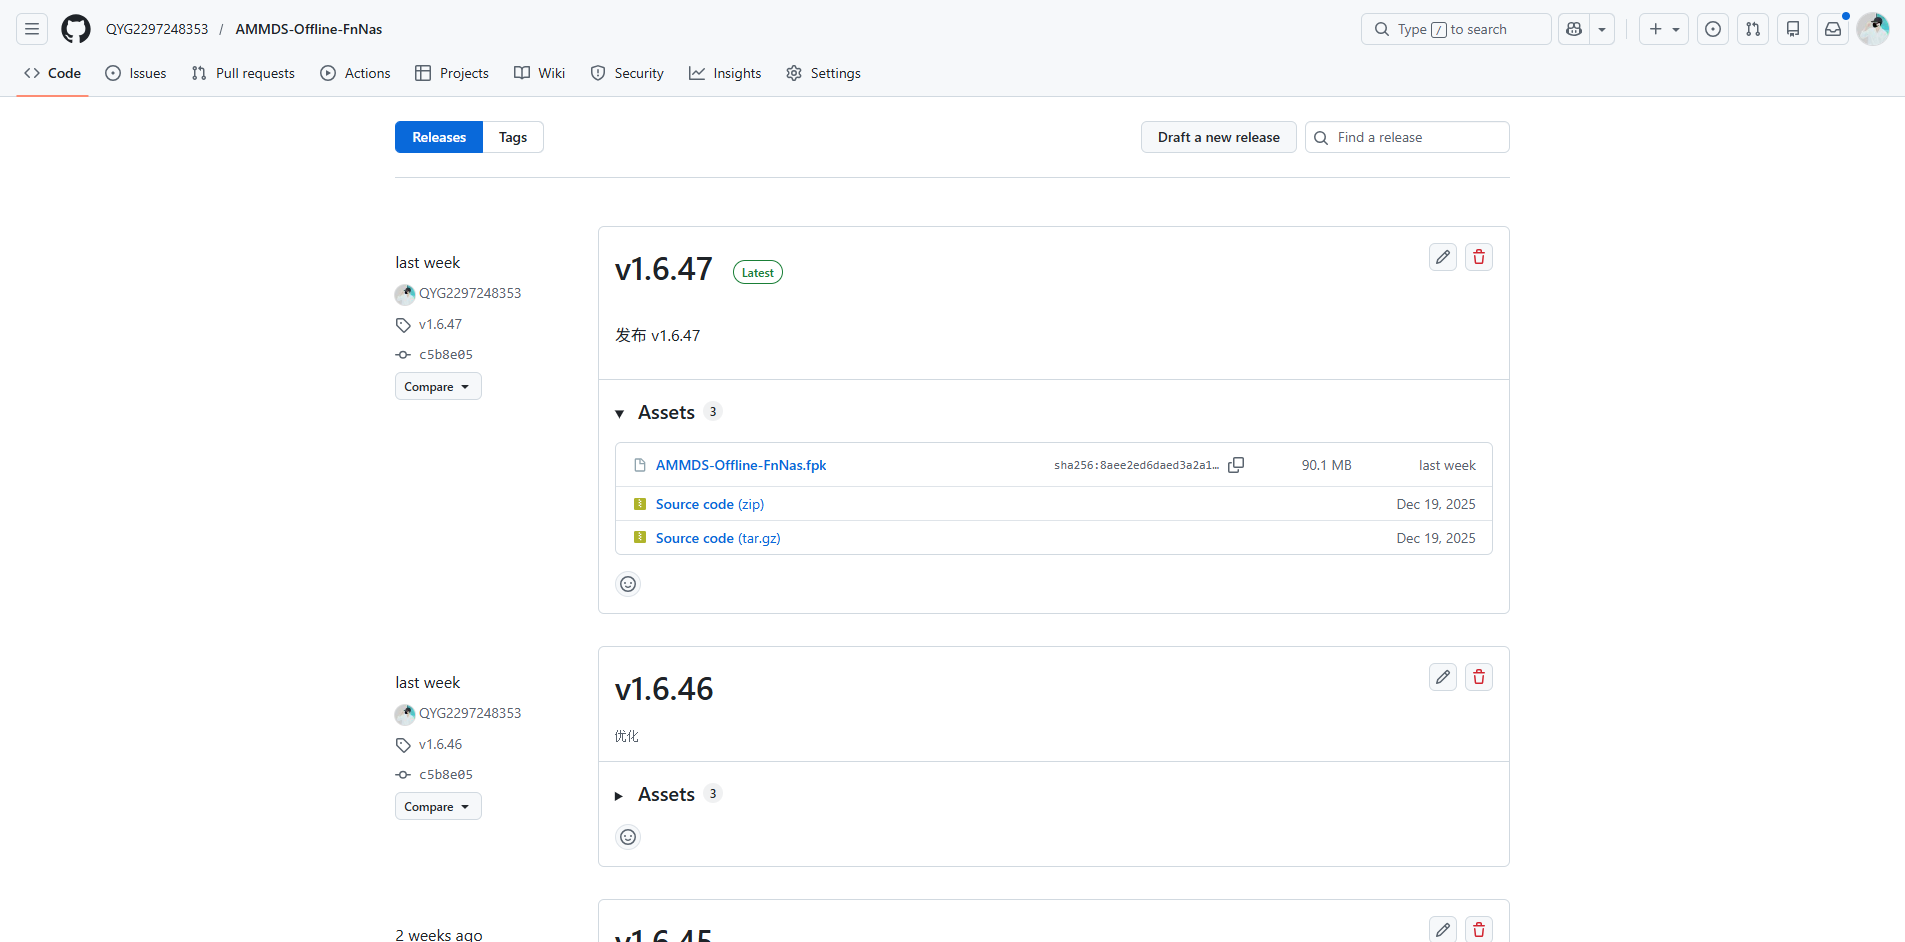Delete the v1.6.47 release via trash icon
1905x942 pixels.
pos(1479,257)
